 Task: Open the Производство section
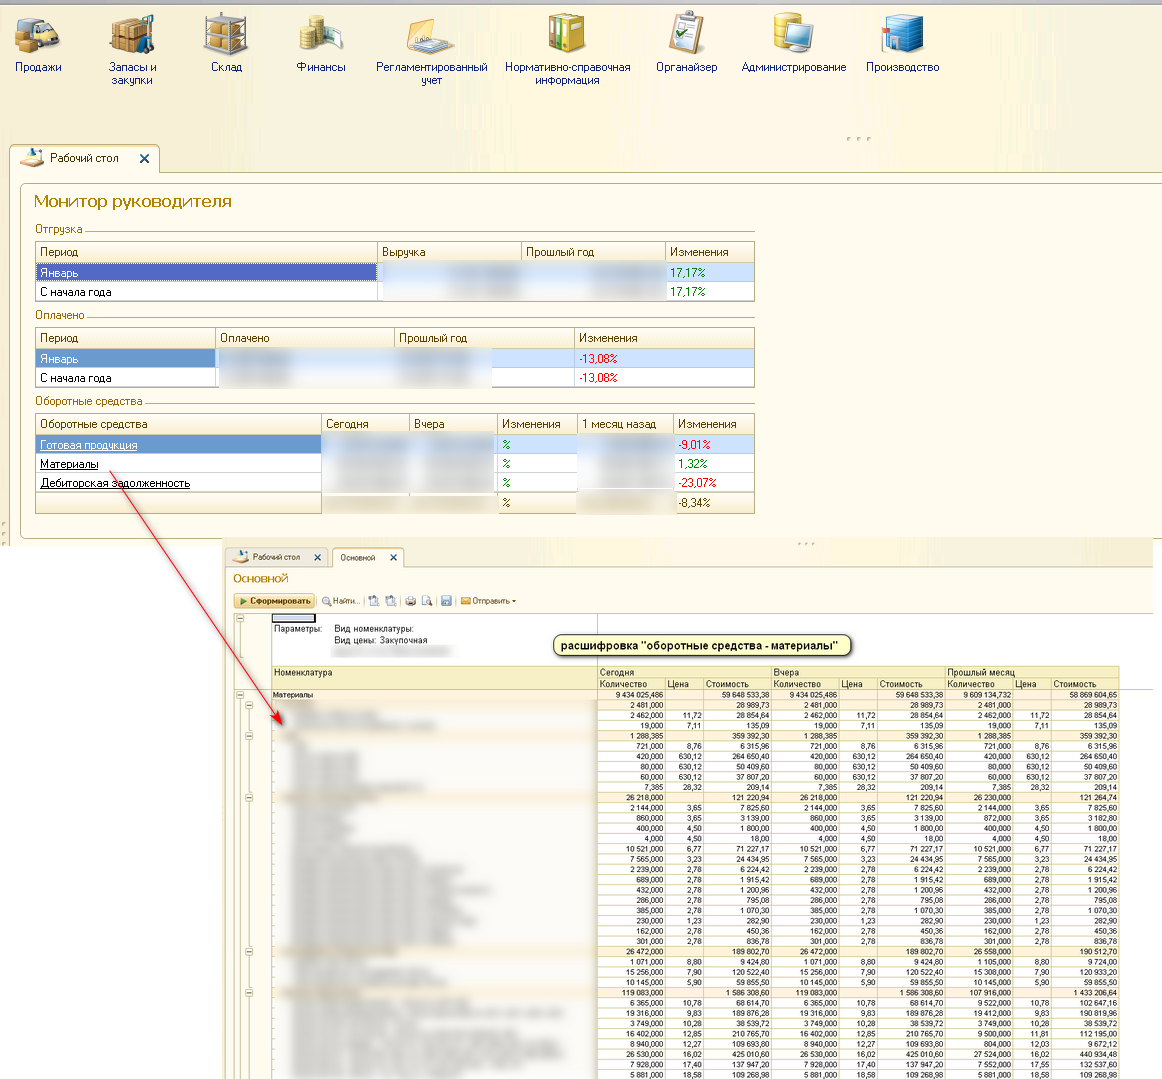click(902, 45)
